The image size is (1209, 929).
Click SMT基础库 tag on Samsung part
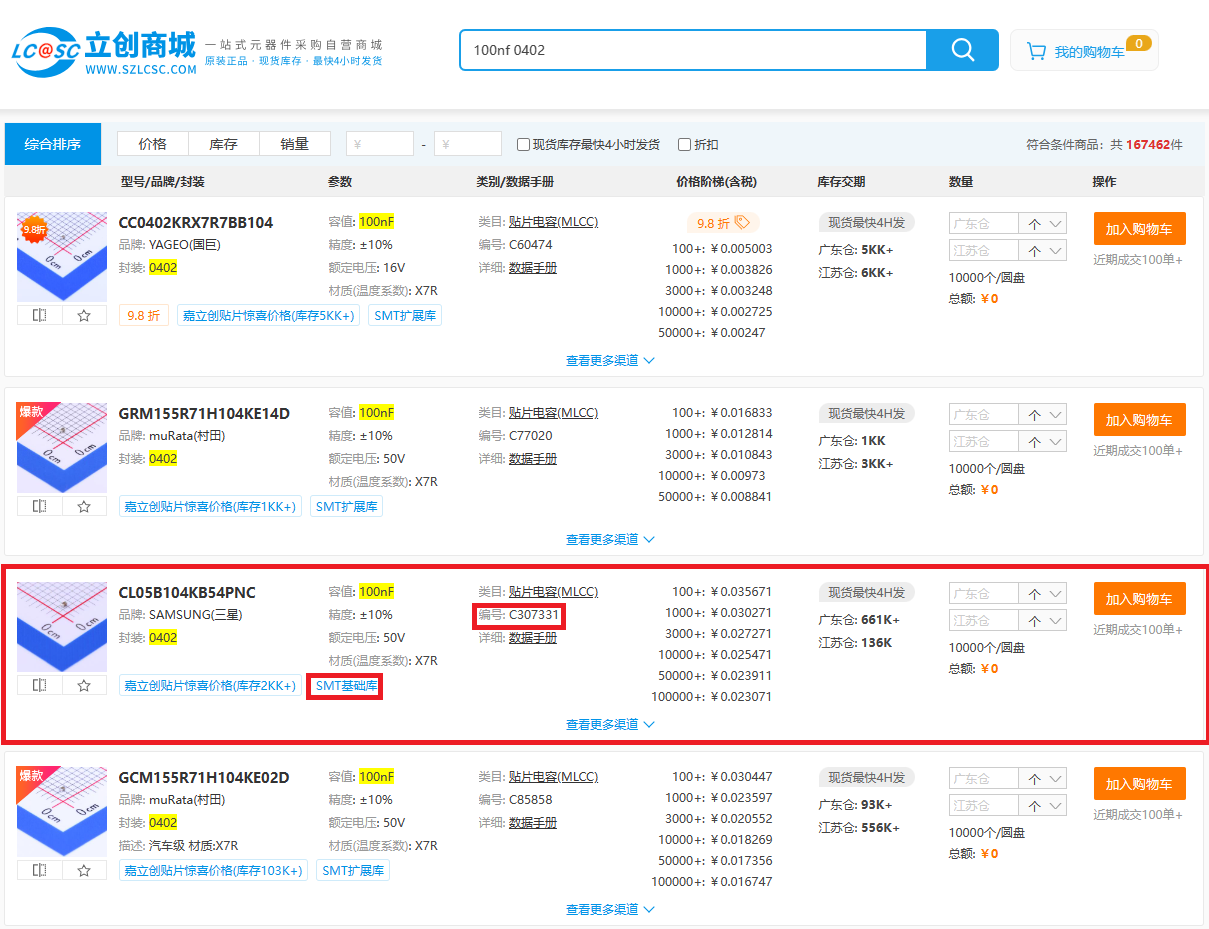click(x=346, y=685)
